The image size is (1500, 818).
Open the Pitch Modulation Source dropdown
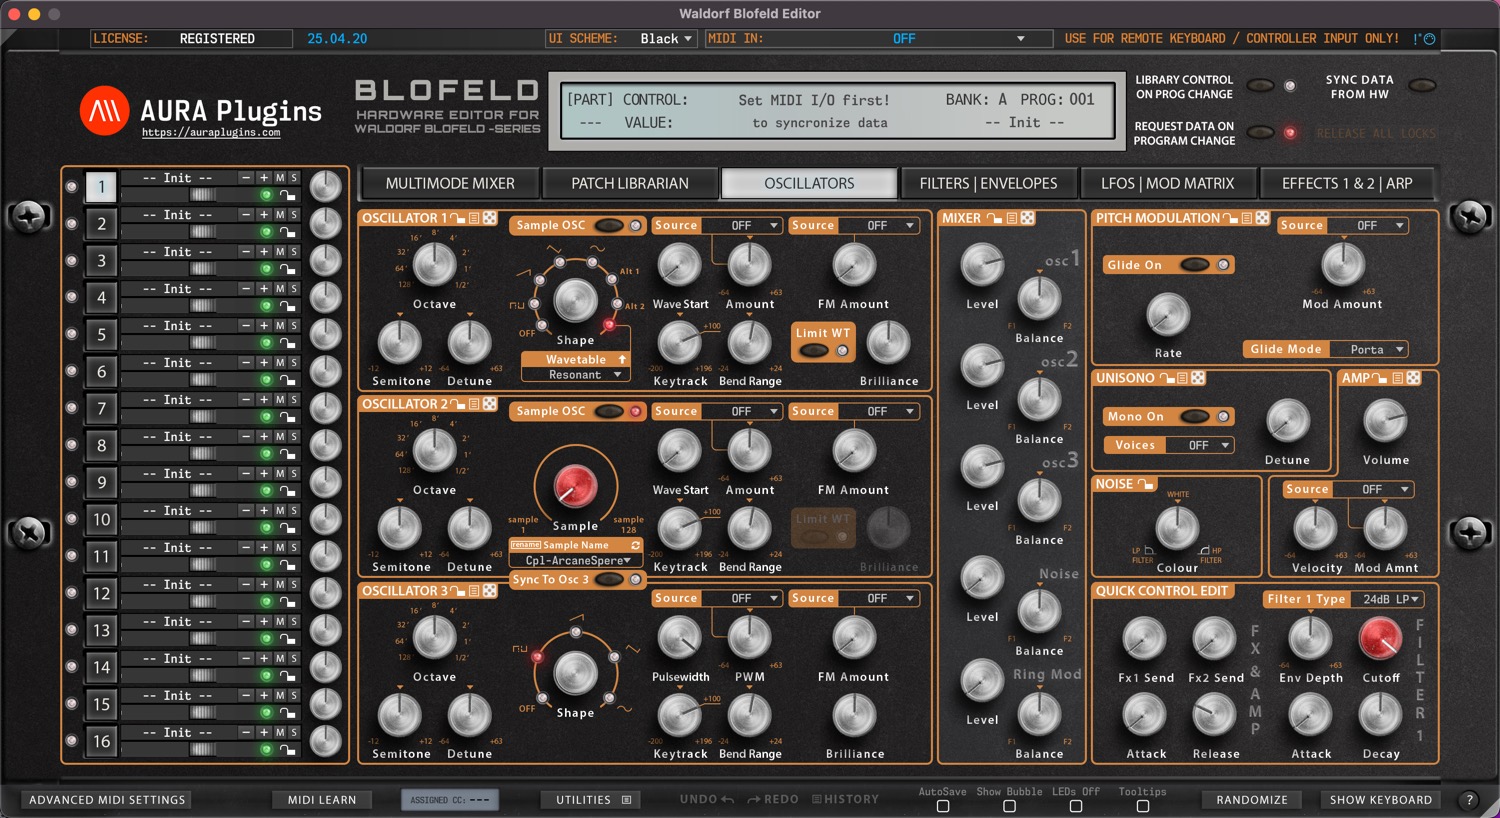tap(1367, 226)
